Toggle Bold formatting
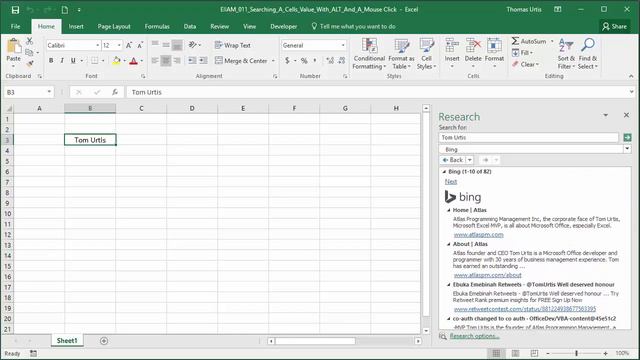 tap(51, 60)
